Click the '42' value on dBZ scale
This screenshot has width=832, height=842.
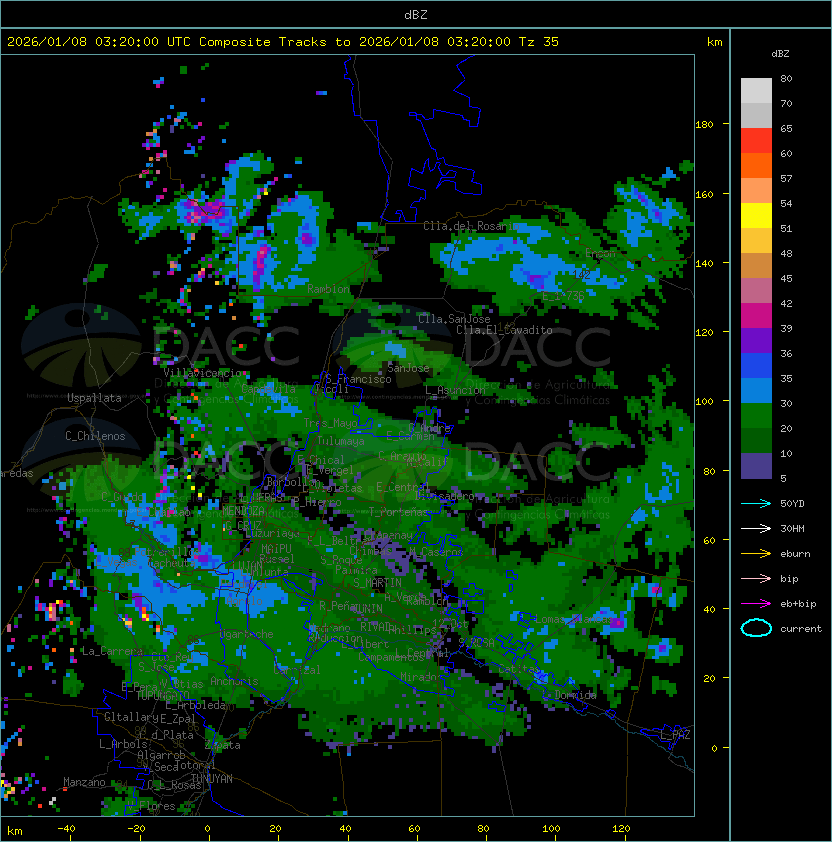[x=786, y=303]
